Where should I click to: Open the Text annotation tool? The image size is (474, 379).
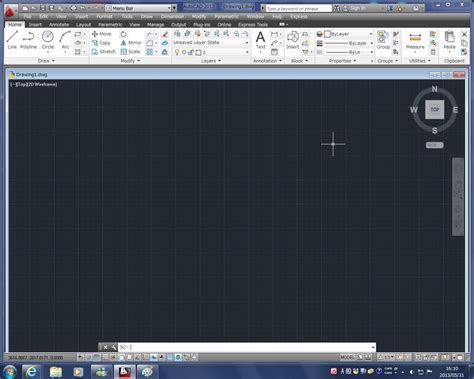(x=261, y=40)
